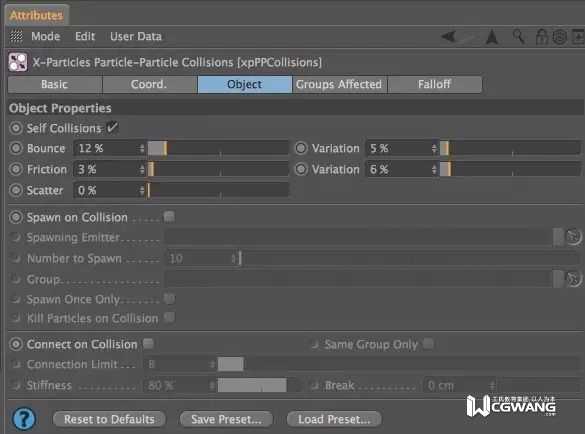Toggle the Kill Particles on Collision checkbox
The height and width of the screenshot is (434, 585).
pyautogui.click(x=169, y=318)
